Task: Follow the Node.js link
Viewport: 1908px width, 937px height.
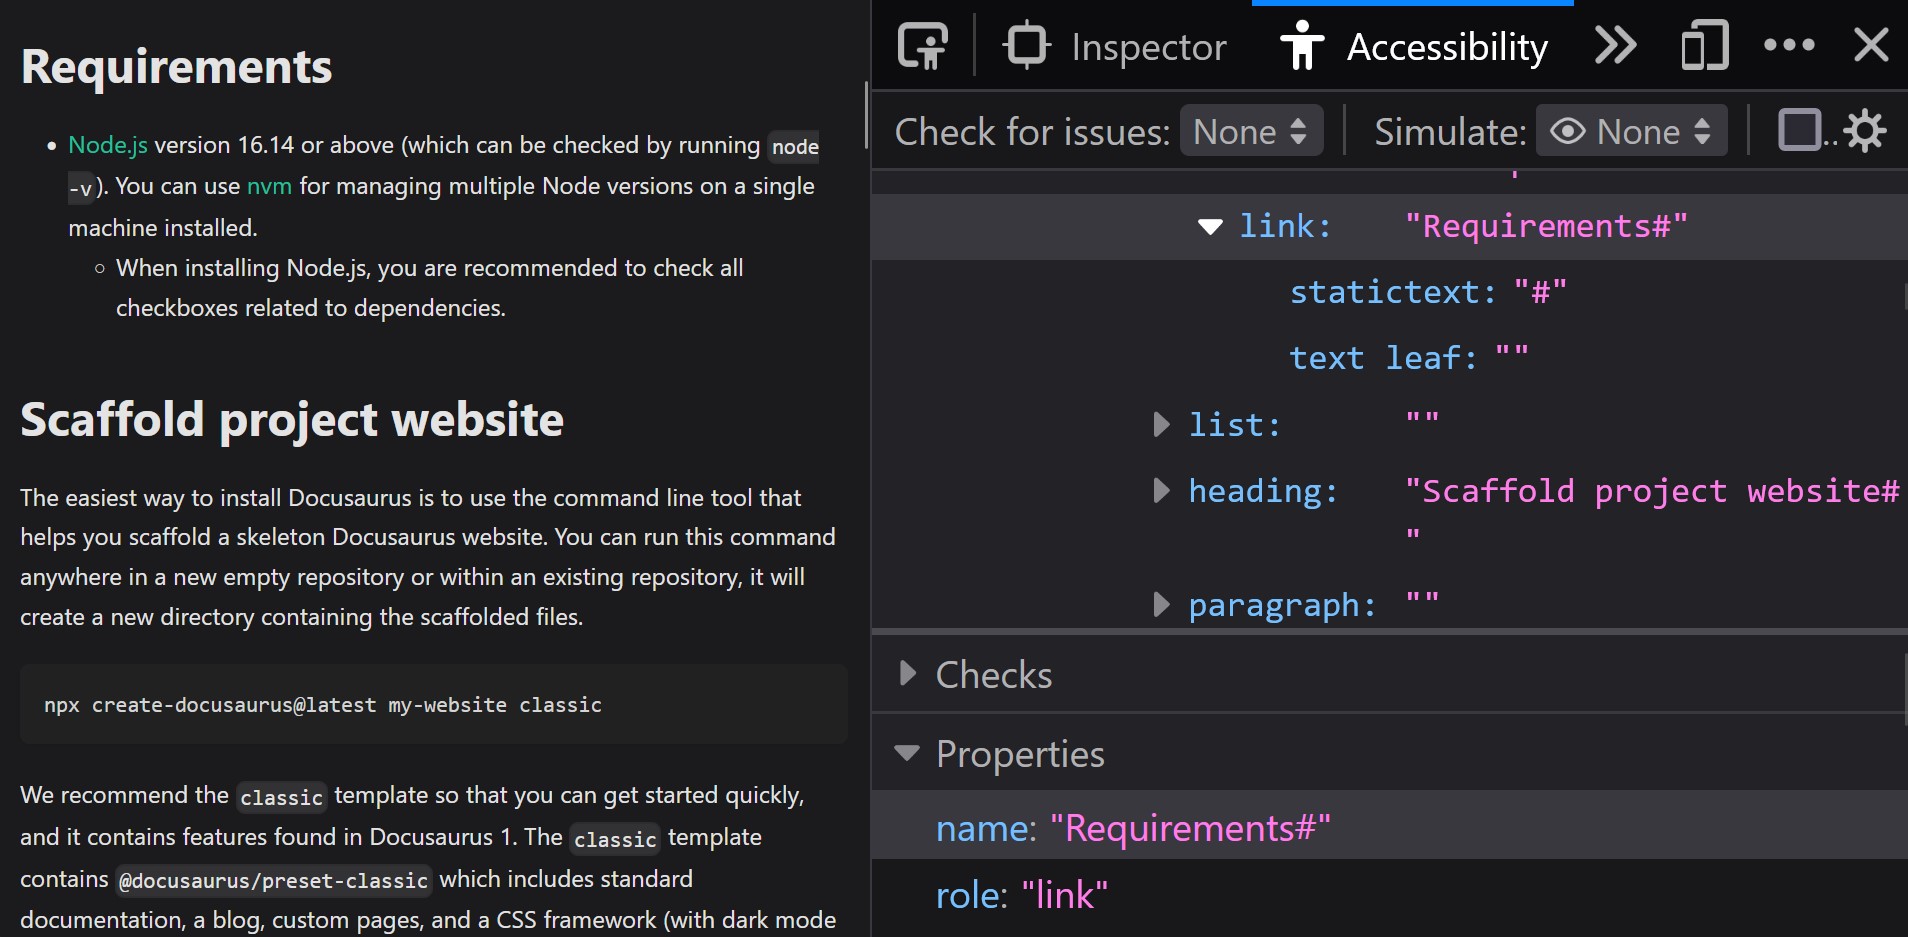Action: (108, 145)
